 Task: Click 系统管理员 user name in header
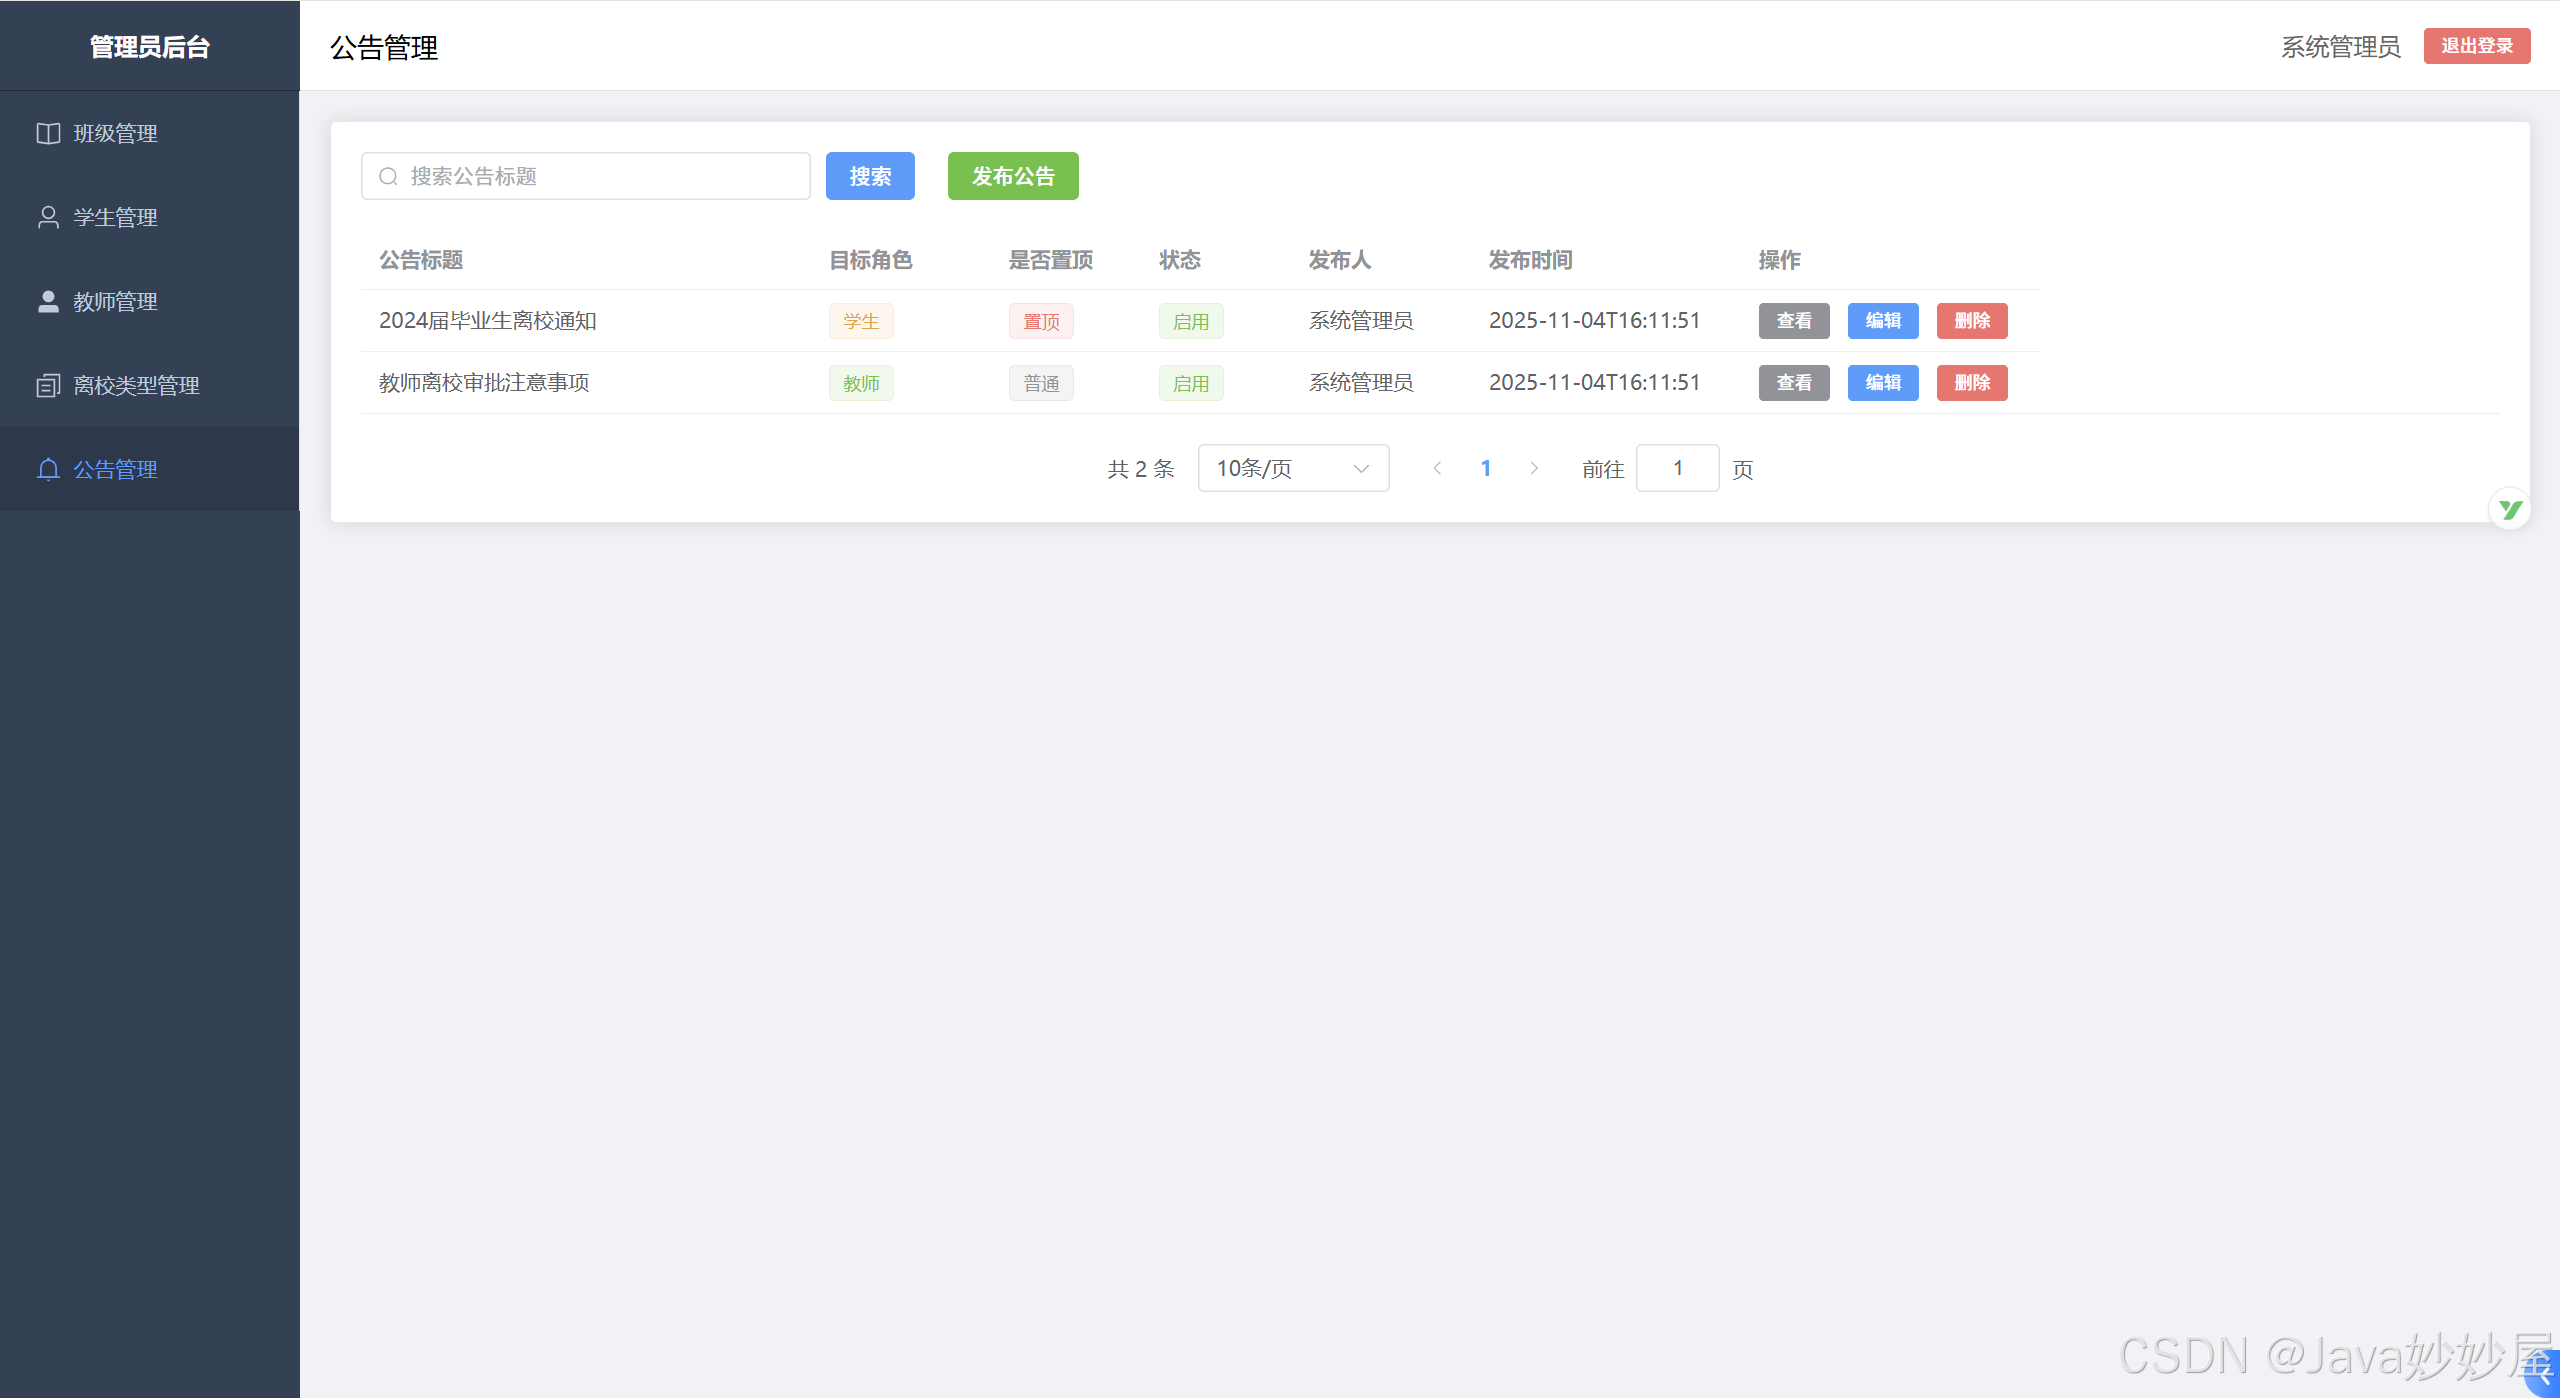click(x=2341, y=47)
